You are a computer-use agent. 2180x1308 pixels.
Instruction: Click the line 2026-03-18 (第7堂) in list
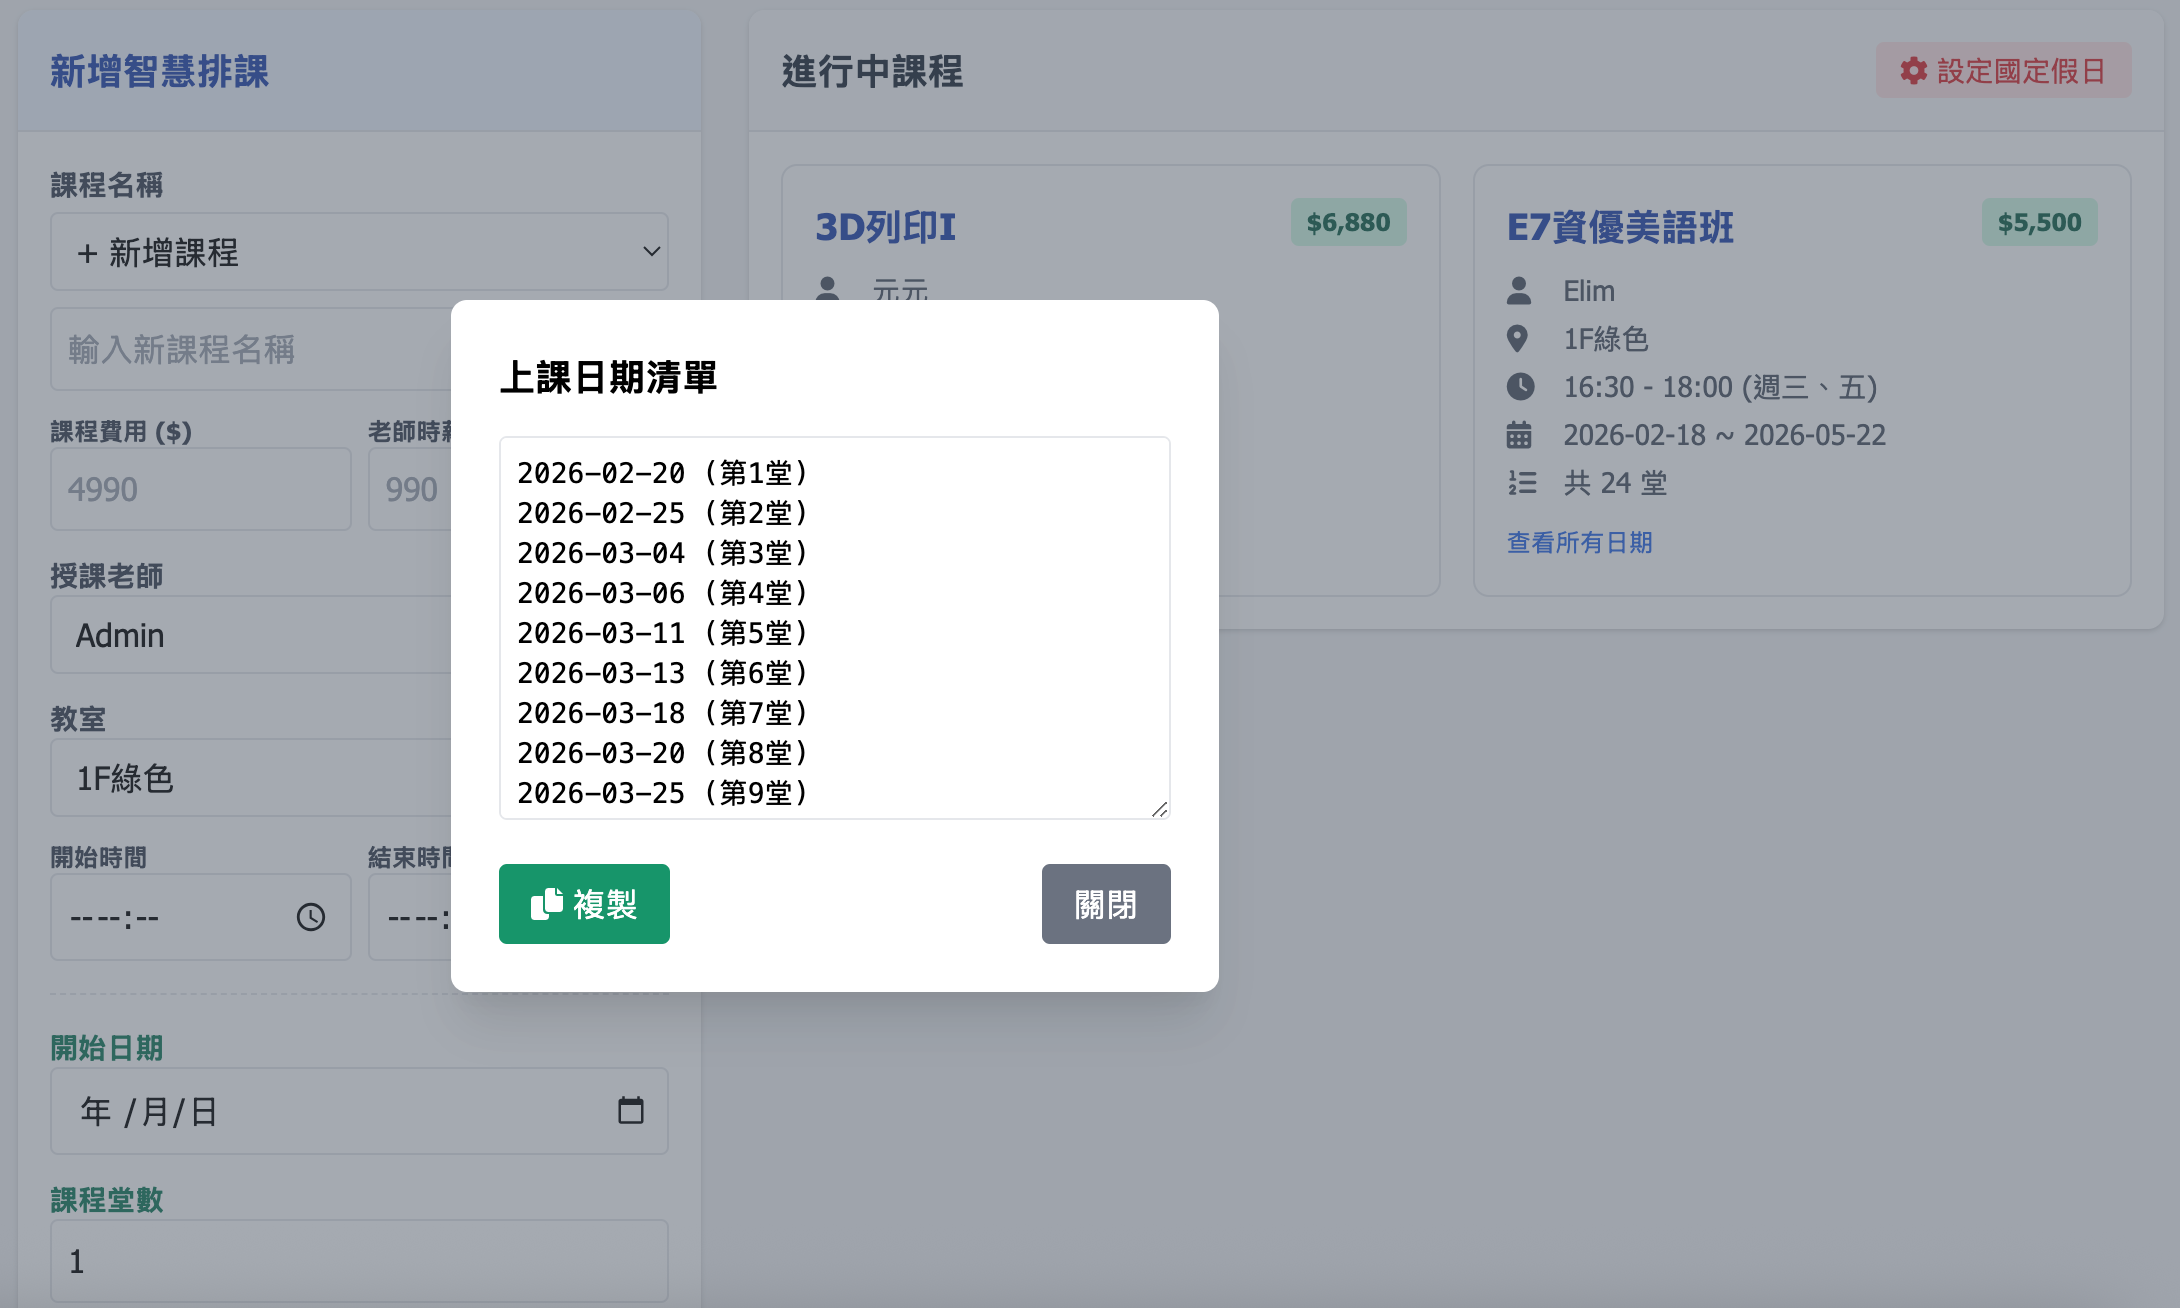pos(662,713)
